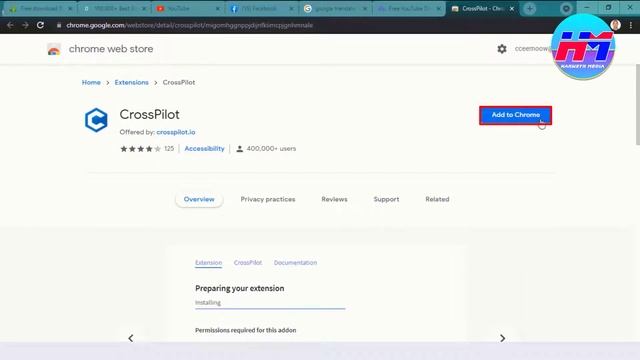Click the CrossPilot extension logo icon
640x360 pixels.
point(96,120)
